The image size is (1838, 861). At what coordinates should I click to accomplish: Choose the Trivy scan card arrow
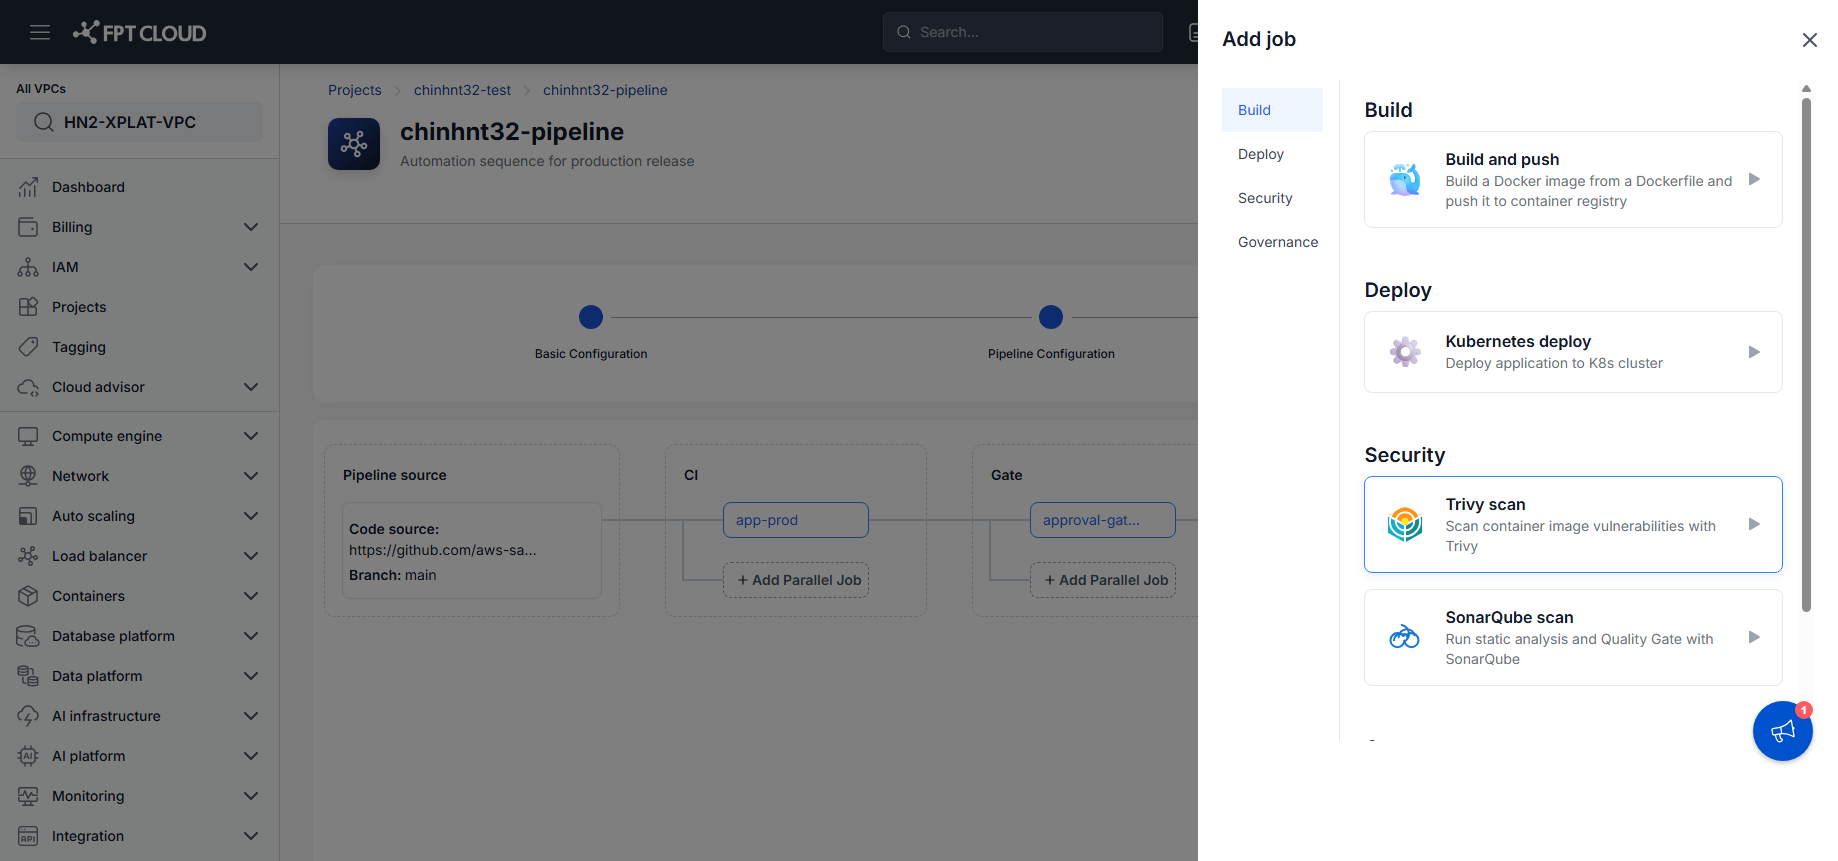pyautogui.click(x=1754, y=524)
